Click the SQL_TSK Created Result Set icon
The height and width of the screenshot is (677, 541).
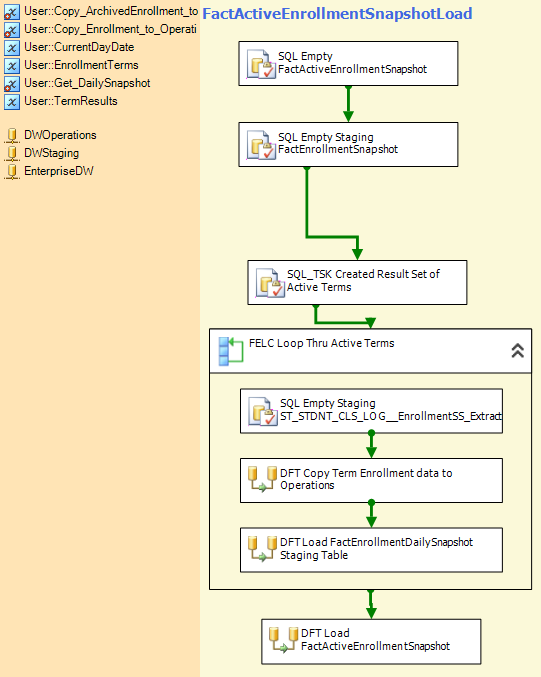pyautogui.click(x=270, y=283)
